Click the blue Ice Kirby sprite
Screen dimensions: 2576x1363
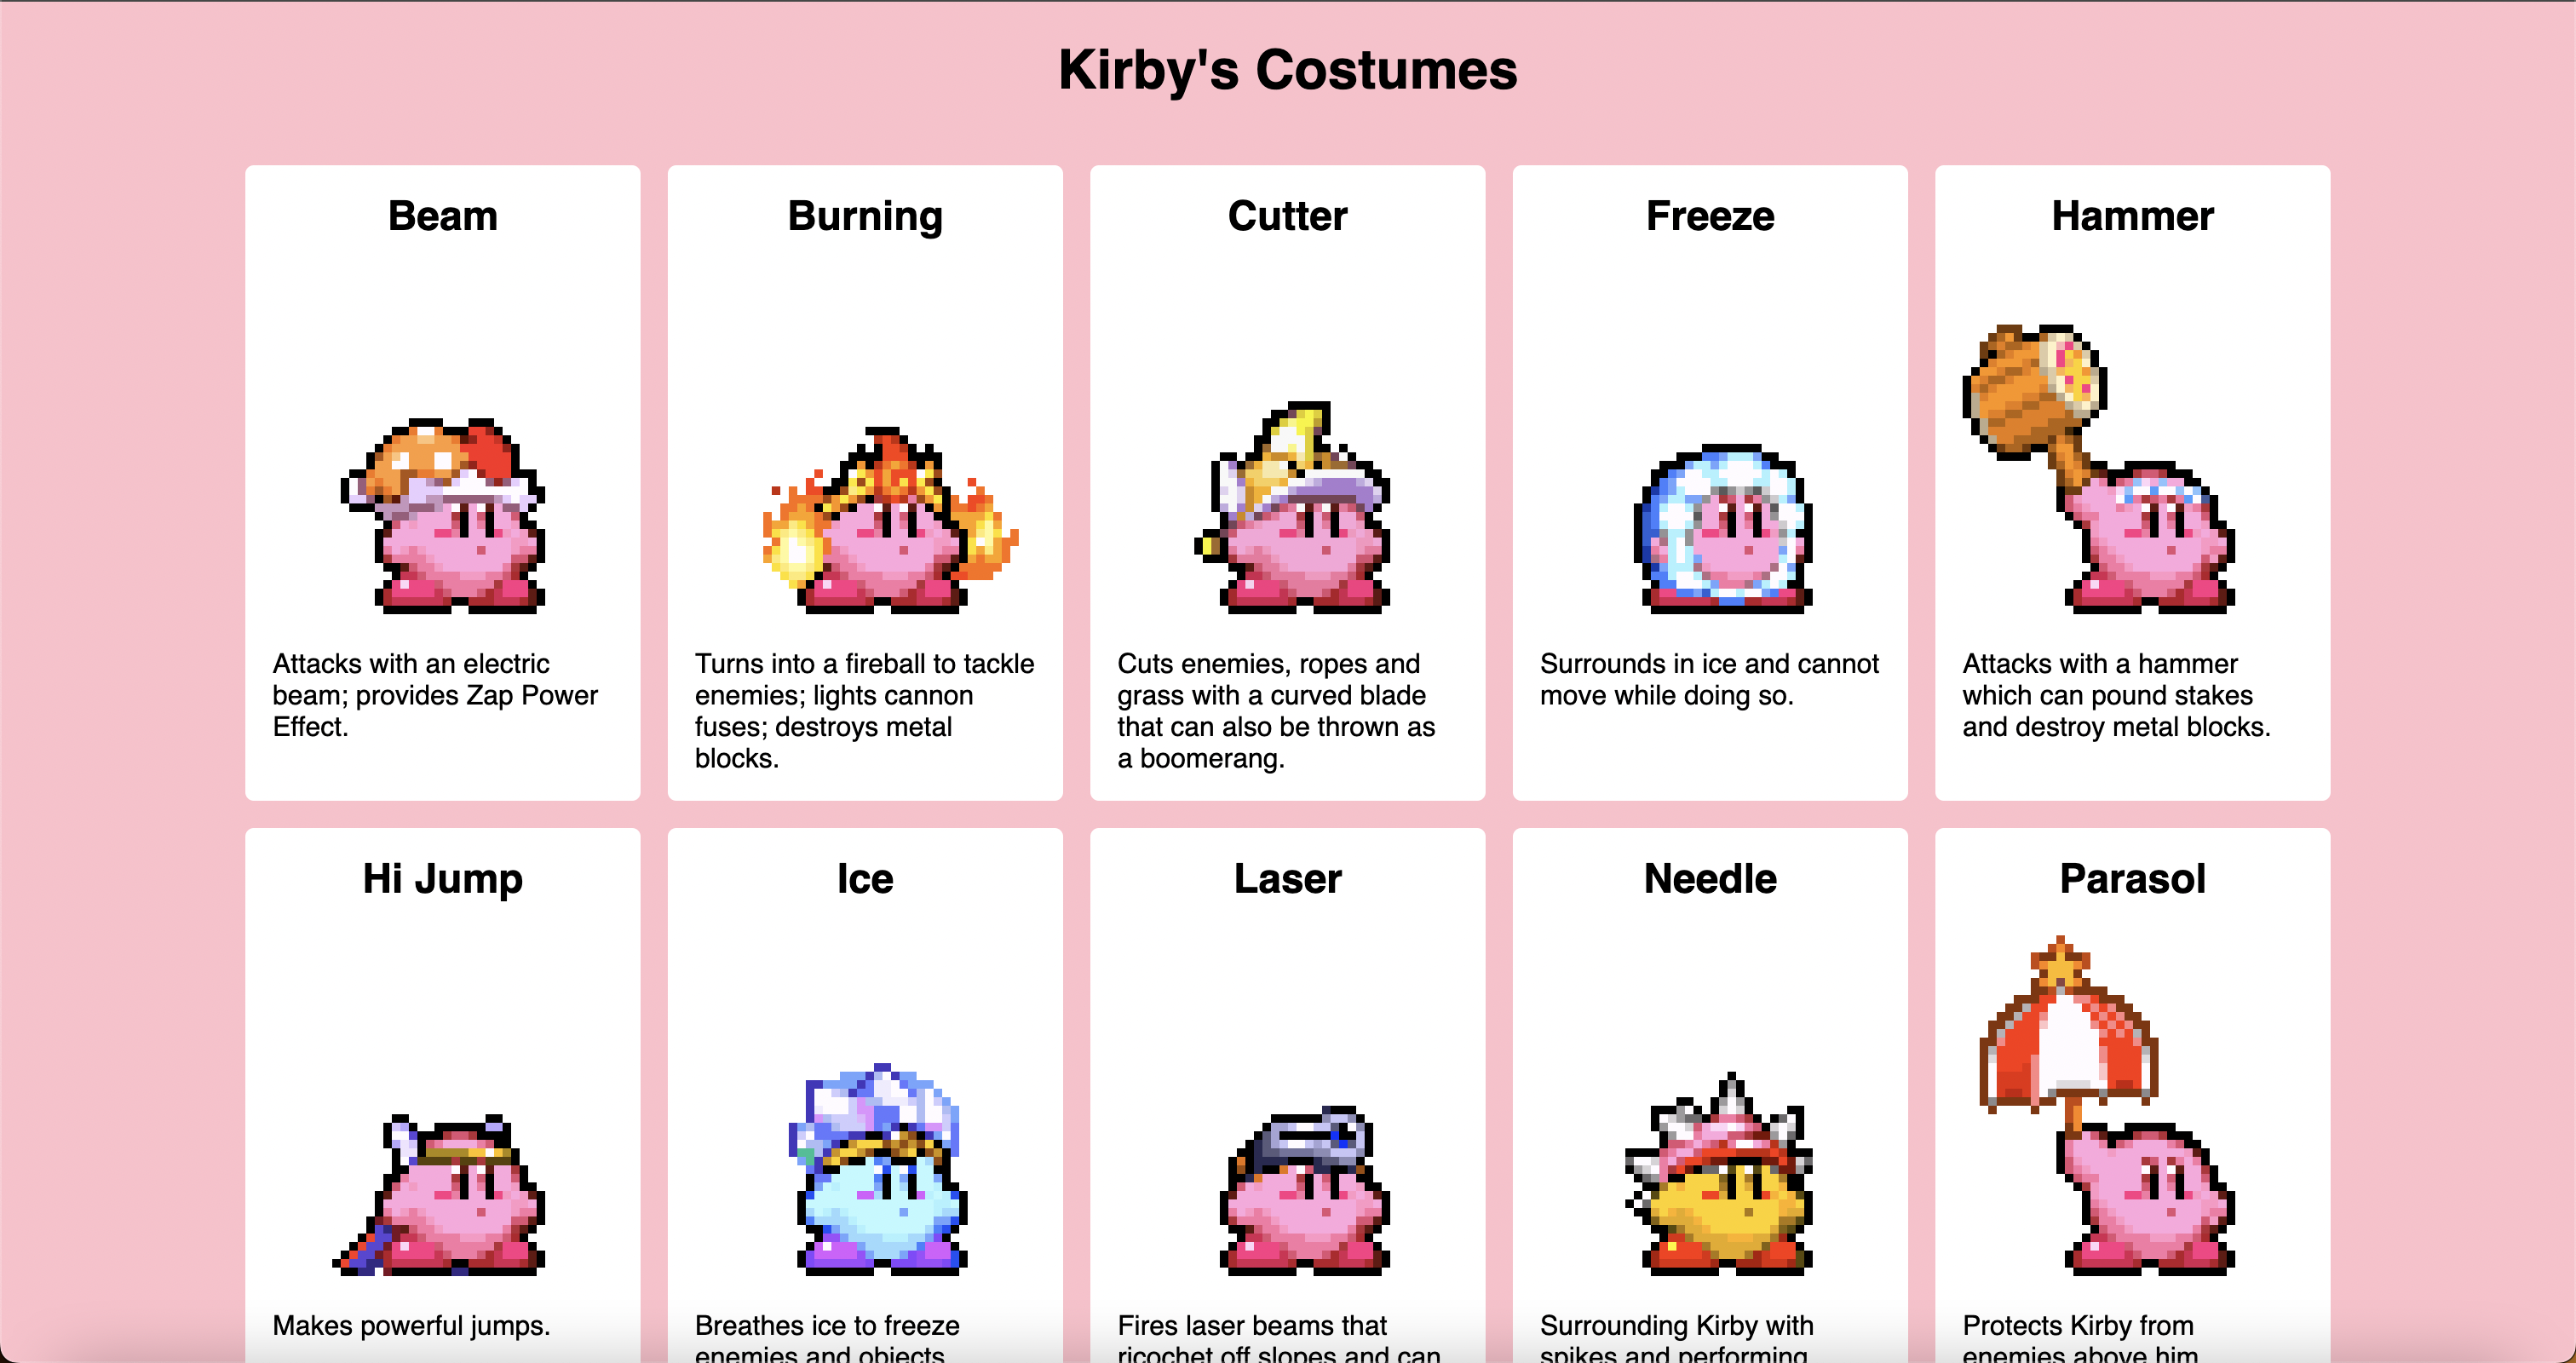(879, 1169)
